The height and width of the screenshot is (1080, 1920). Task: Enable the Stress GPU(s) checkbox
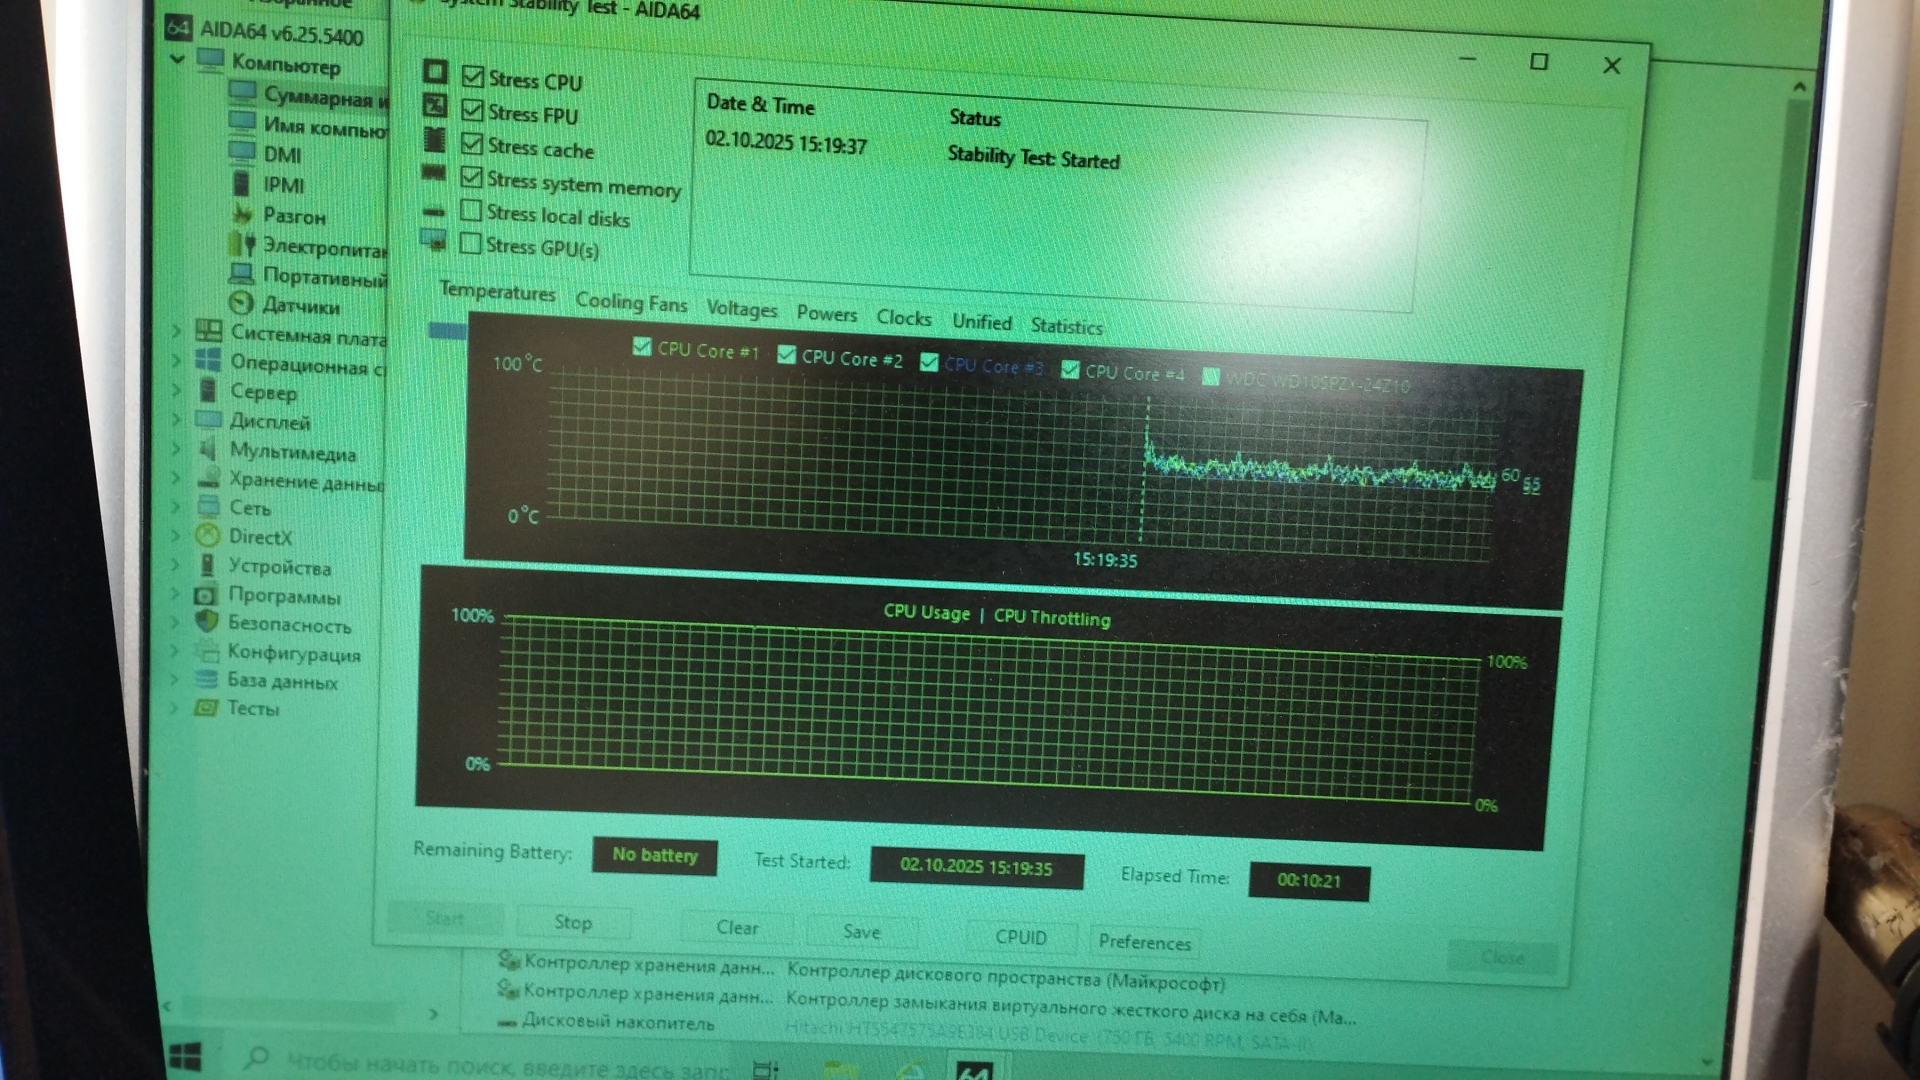pyautogui.click(x=470, y=243)
